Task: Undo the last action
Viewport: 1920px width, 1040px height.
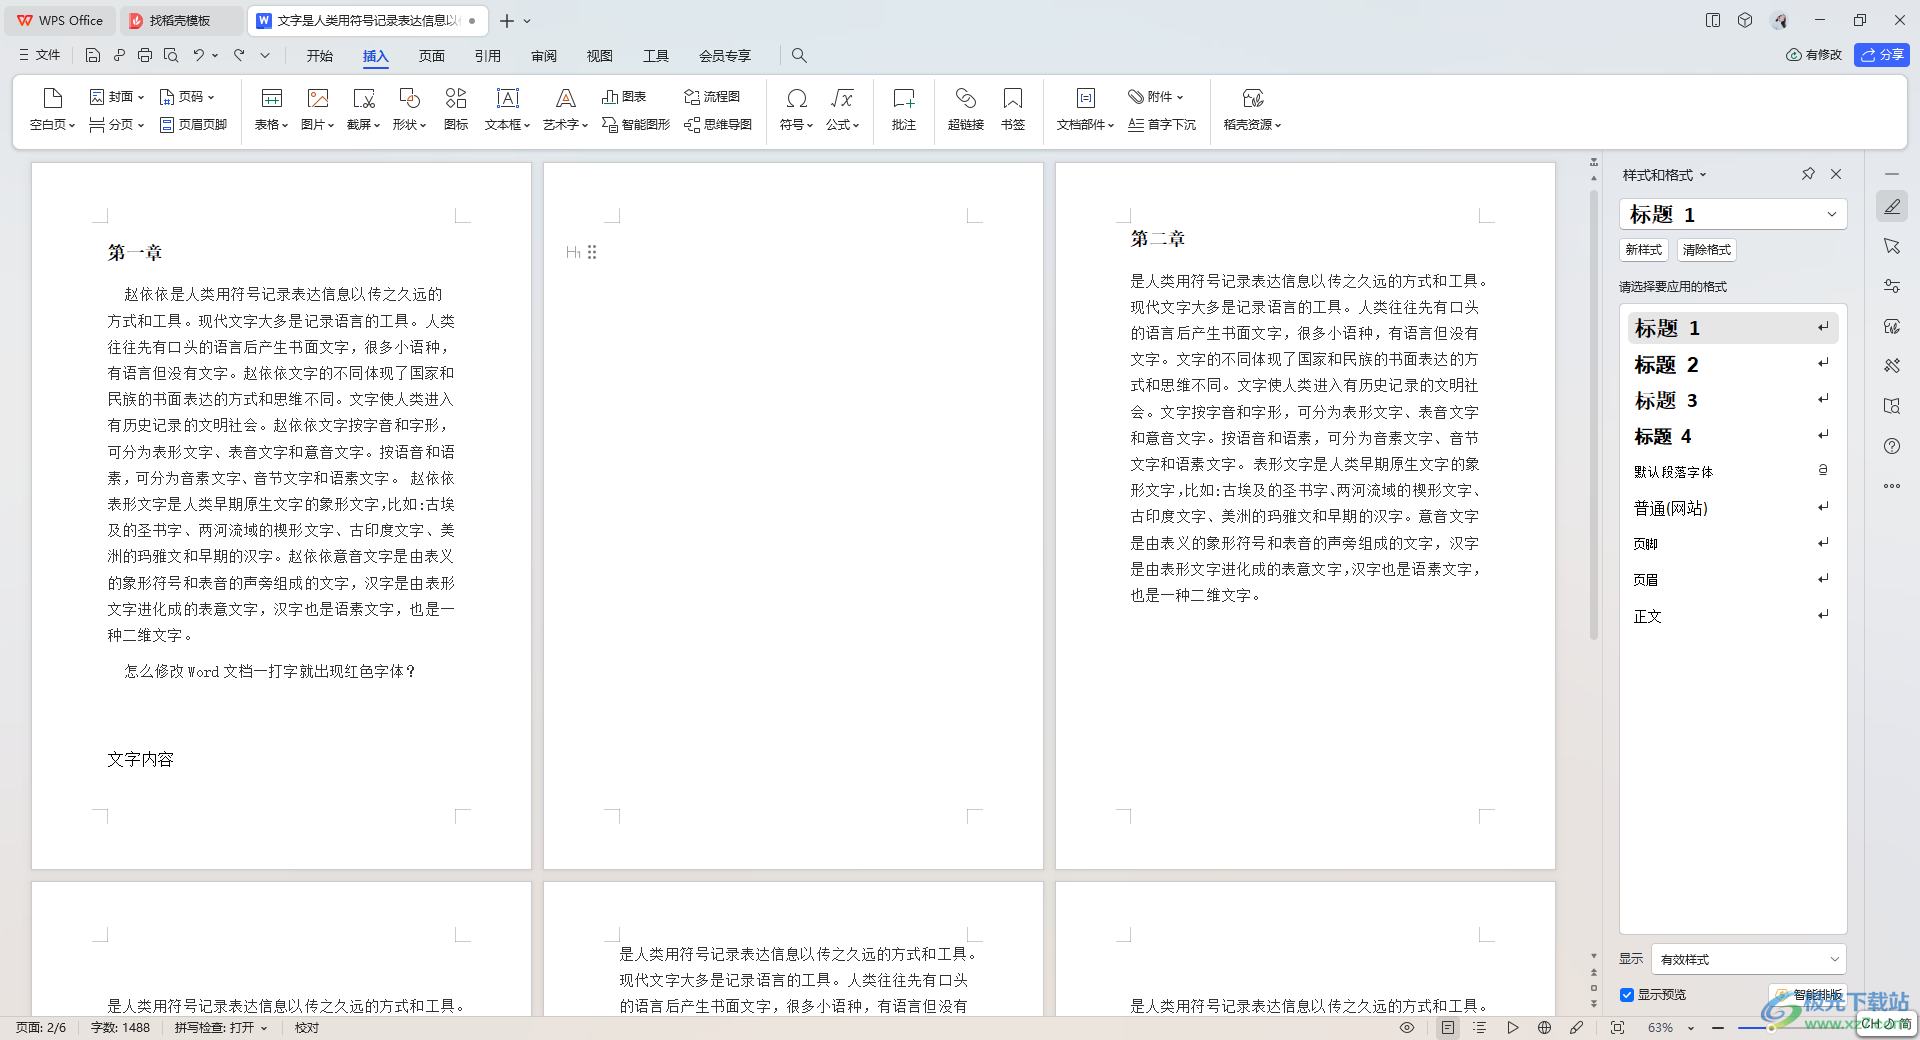Action: pos(199,56)
